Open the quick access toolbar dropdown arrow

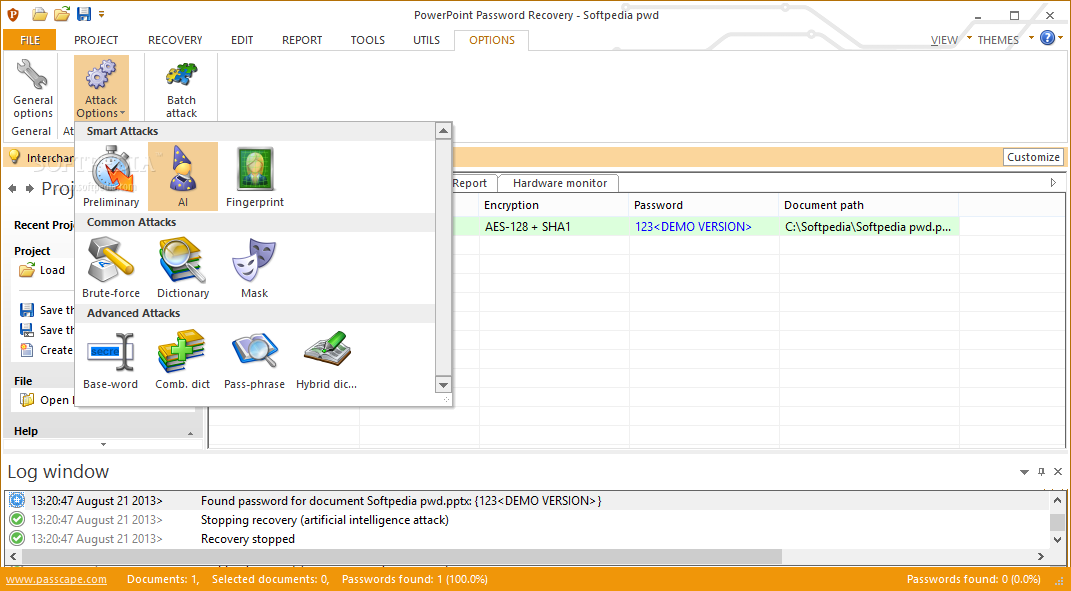[102, 14]
